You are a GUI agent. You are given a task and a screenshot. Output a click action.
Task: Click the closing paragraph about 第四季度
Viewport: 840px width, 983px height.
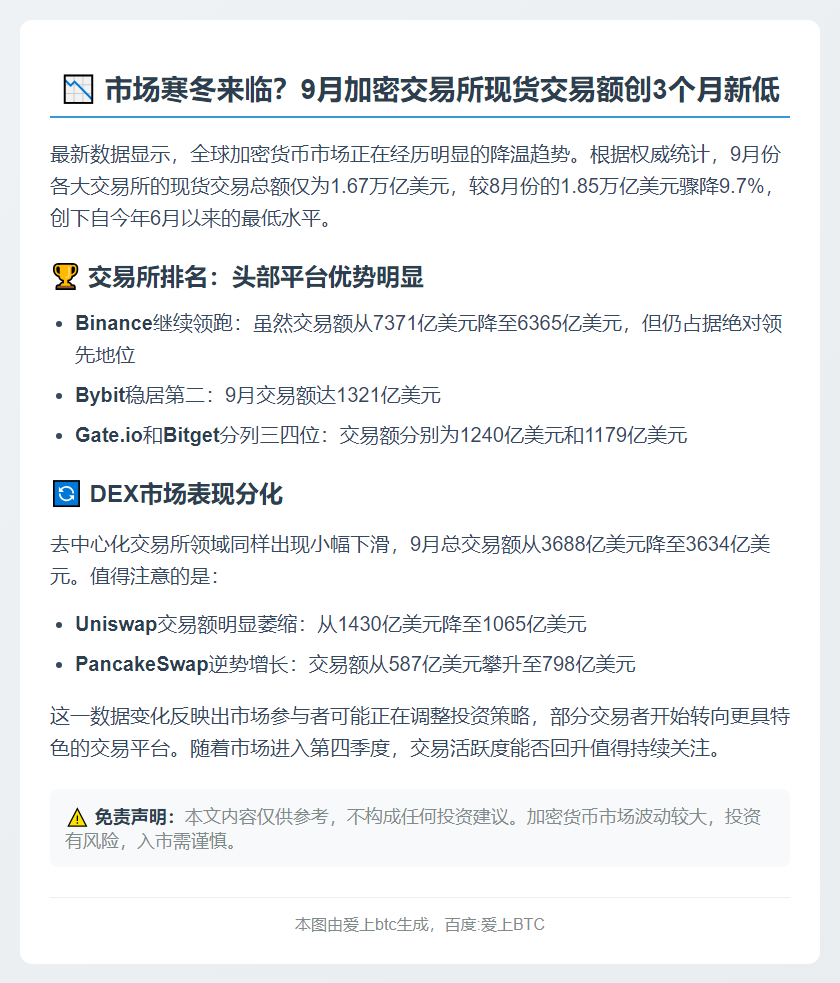420,732
